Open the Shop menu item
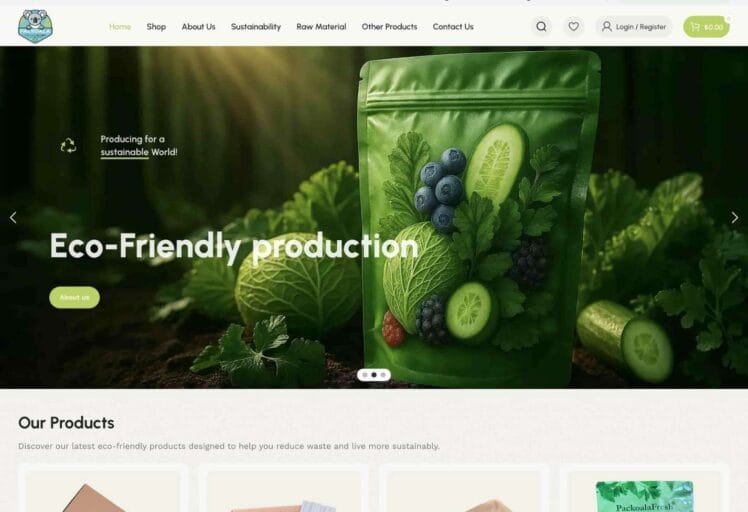 click(x=156, y=27)
